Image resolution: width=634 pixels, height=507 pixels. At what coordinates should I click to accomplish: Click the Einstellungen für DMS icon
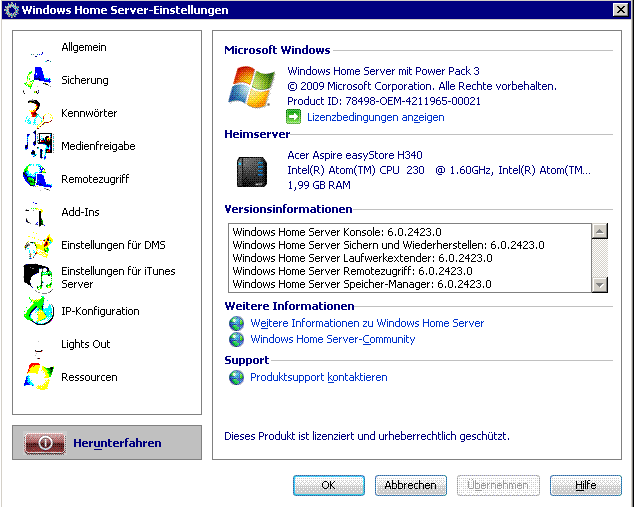(37, 245)
